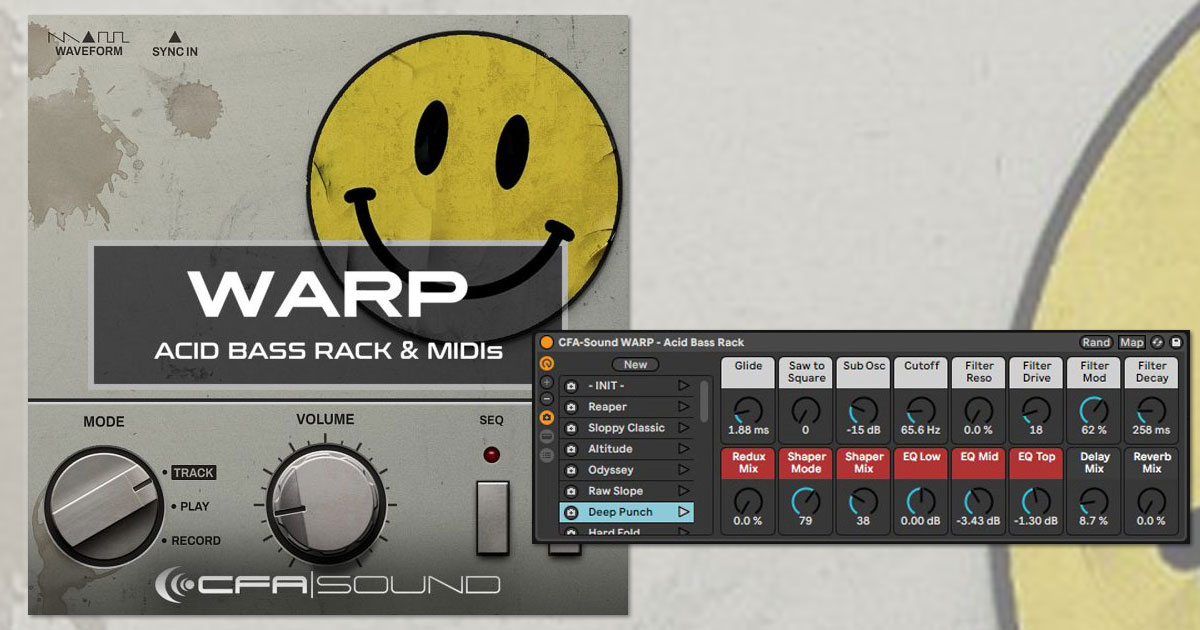Select the 'Odyssey' variation name

click(x=610, y=470)
